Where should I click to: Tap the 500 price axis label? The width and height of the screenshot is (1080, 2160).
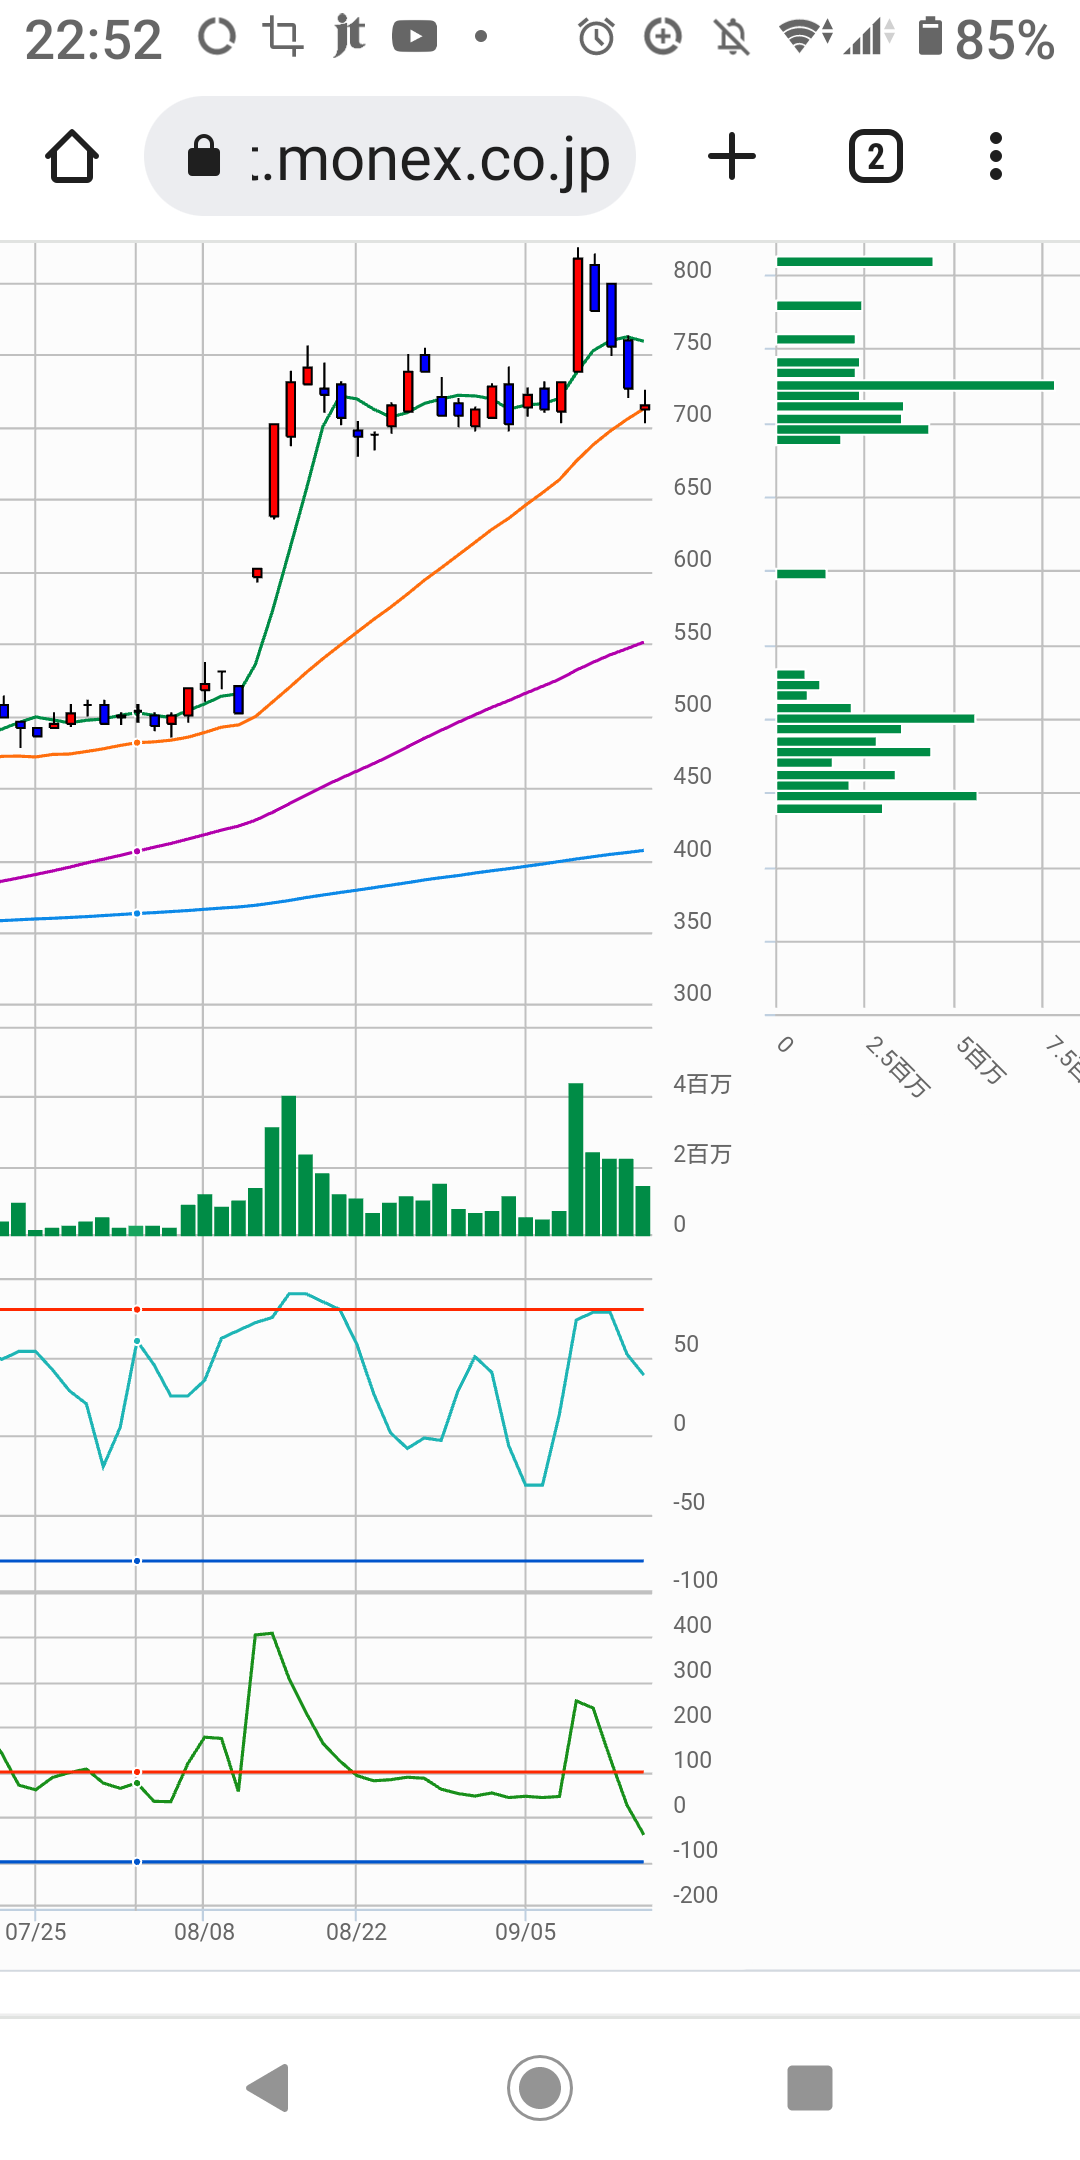[x=692, y=704]
